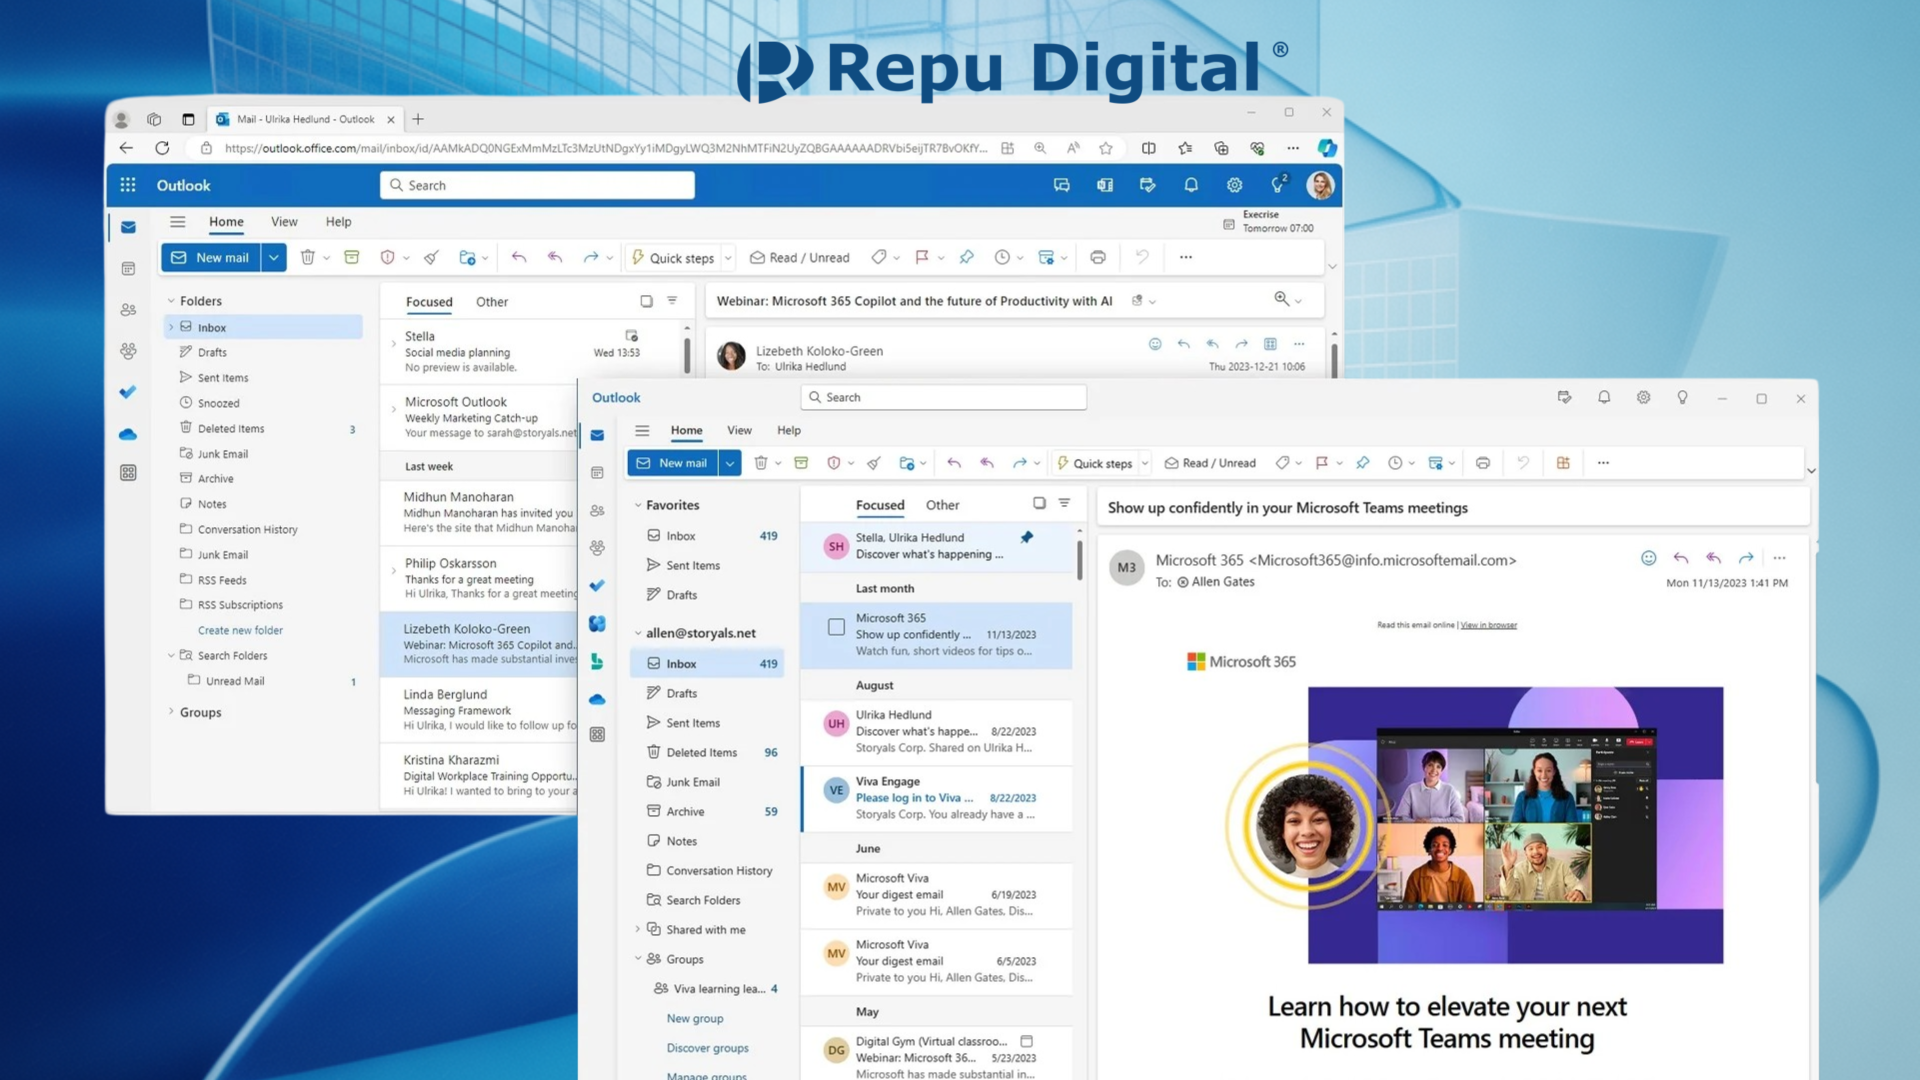
Task: Click Sweep broom icon in web Outlook toolbar
Action: coord(431,257)
